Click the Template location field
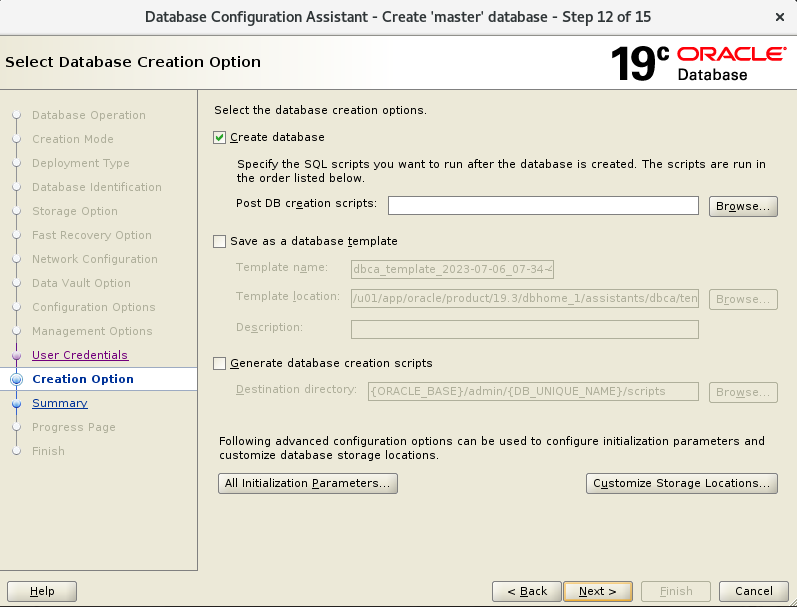797x607 pixels. (x=525, y=298)
